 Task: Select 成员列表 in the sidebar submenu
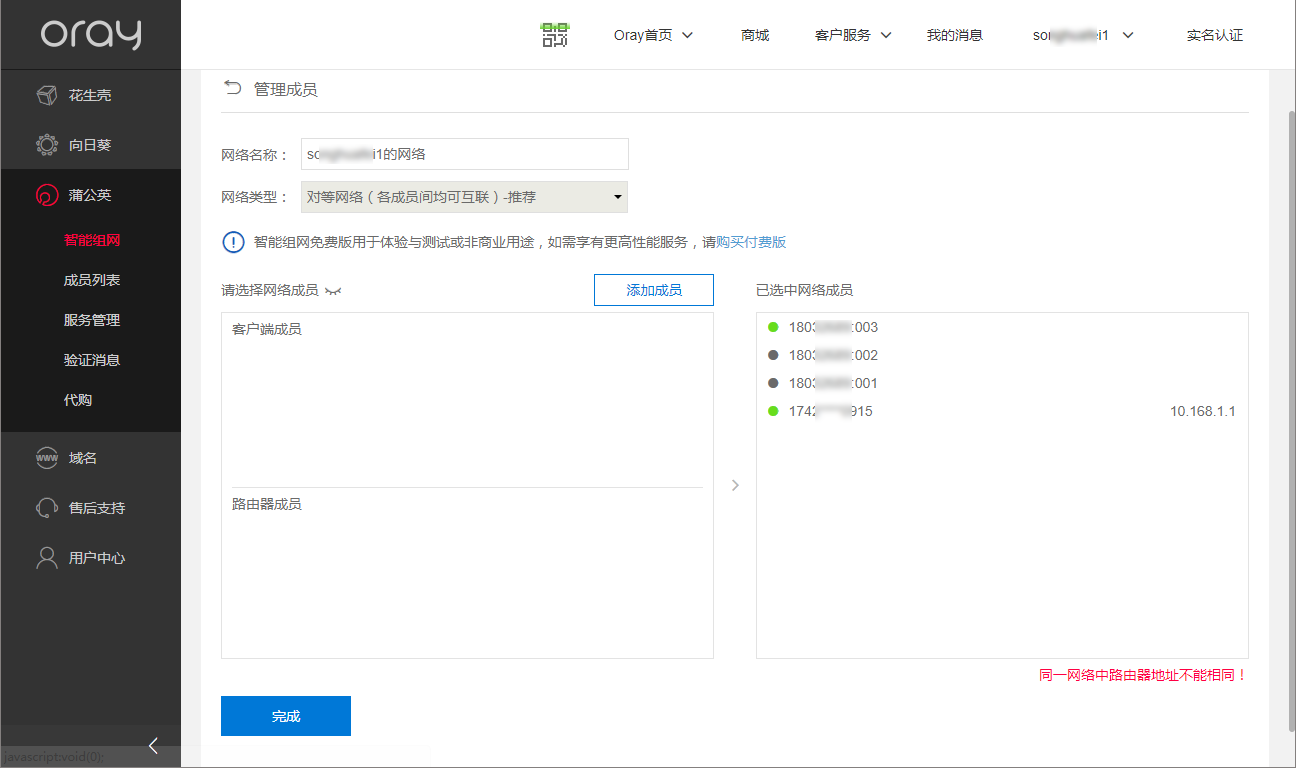92,280
